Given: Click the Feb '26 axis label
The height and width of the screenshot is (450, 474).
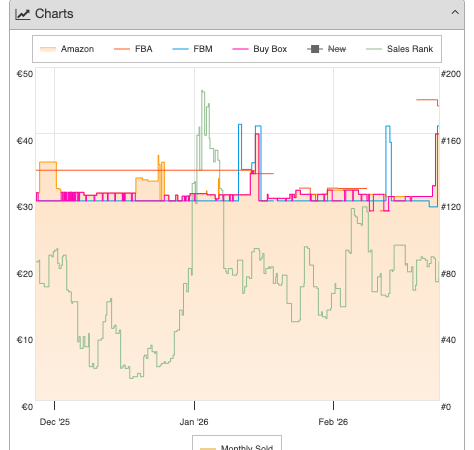Looking at the screenshot, I should coord(333,422).
